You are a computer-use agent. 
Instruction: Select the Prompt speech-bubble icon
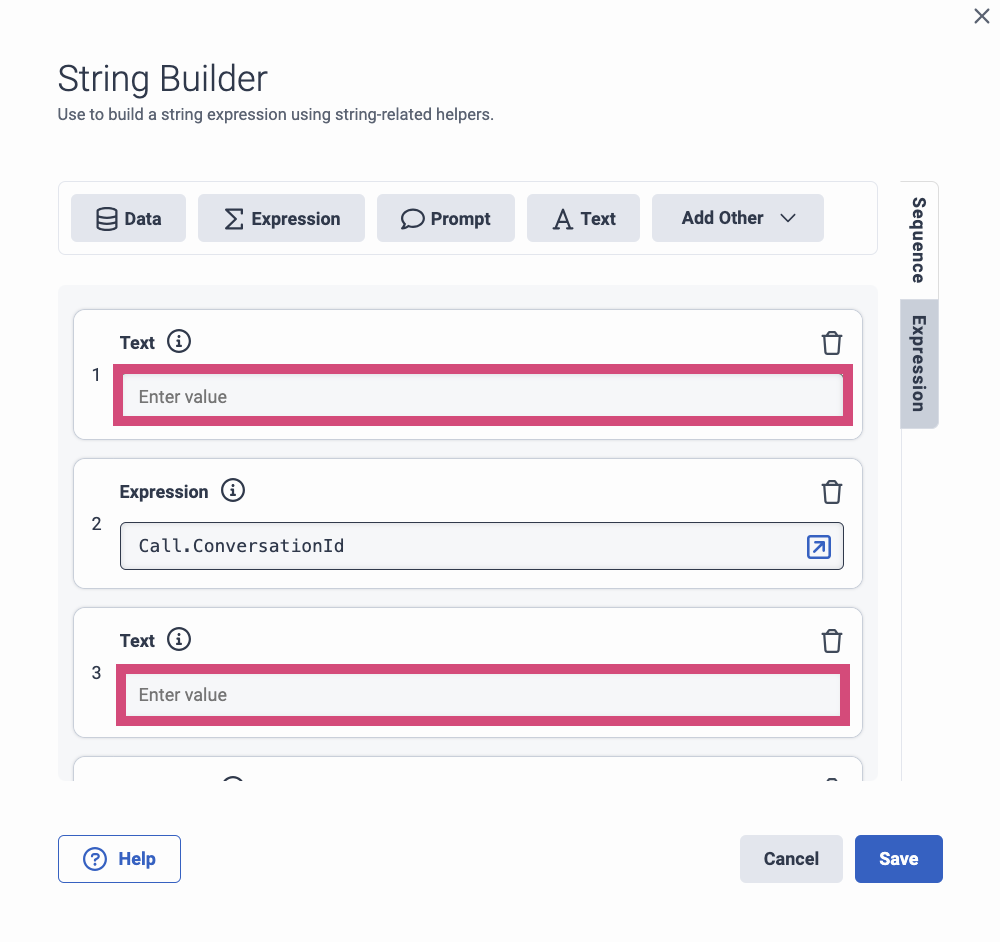click(x=412, y=218)
